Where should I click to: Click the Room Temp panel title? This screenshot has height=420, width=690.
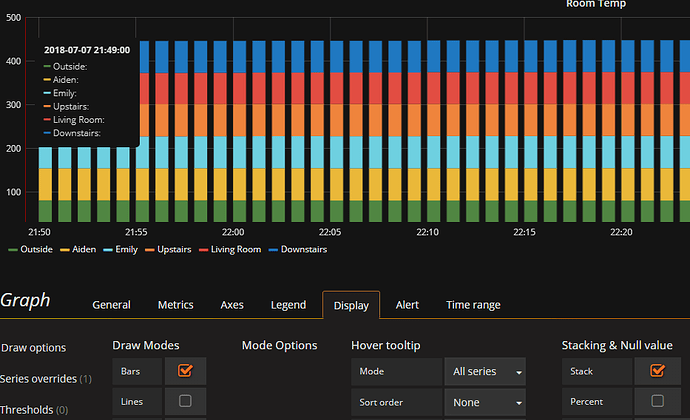pos(596,4)
